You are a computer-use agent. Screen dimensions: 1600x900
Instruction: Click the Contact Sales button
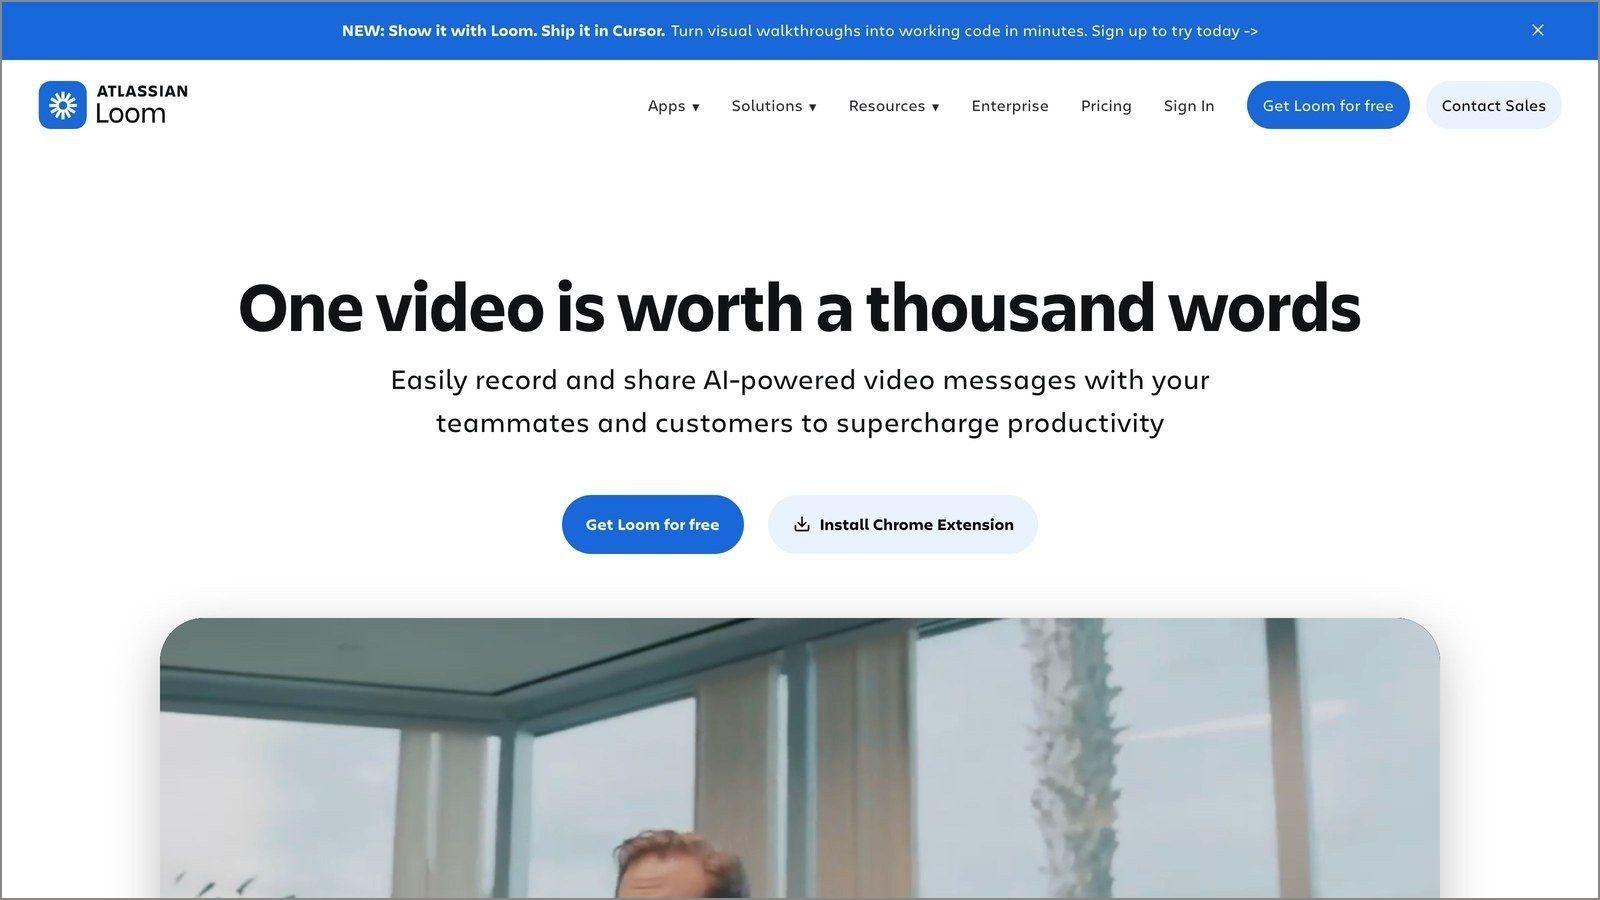pyautogui.click(x=1493, y=105)
